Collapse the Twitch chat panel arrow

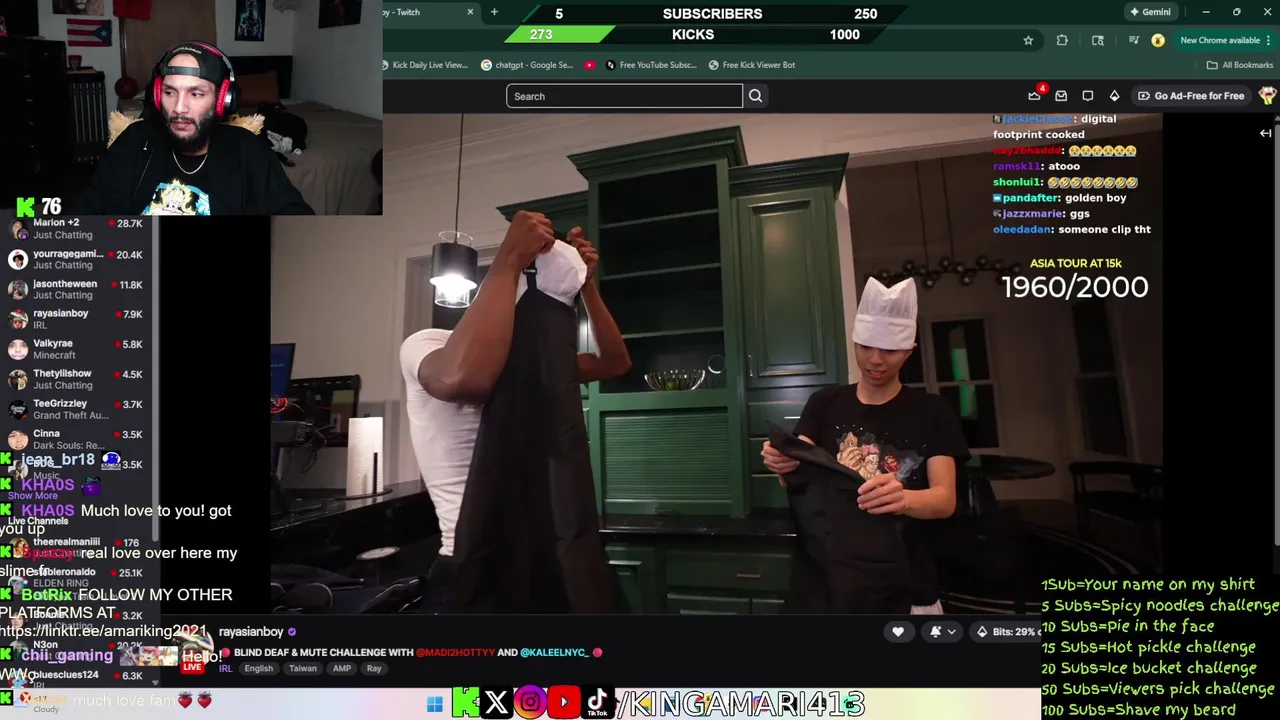(1265, 133)
